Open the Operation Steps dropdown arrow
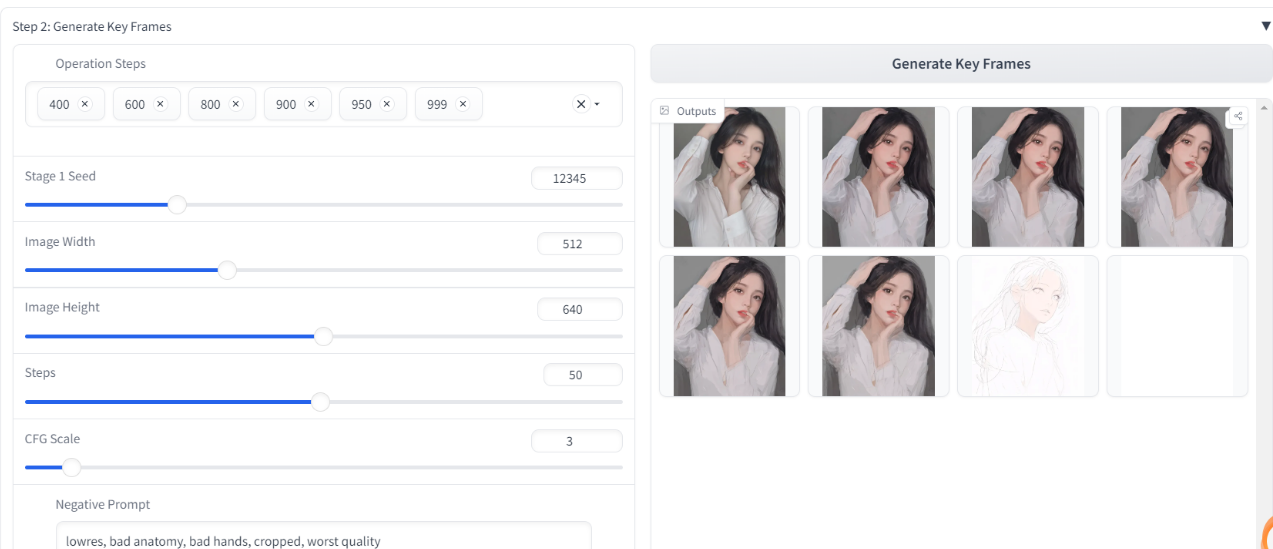The height and width of the screenshot is (549, 1273). click(x=597, y=104)
